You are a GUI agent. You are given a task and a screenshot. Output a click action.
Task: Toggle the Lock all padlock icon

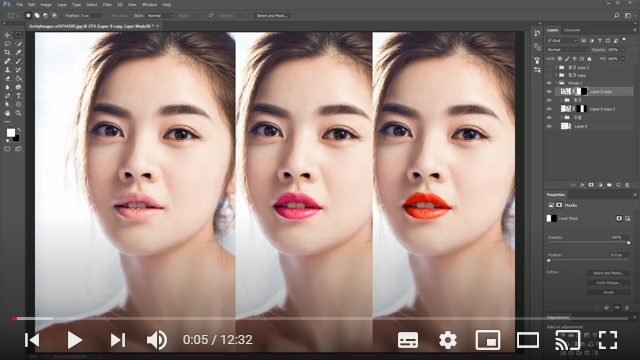coord(589,59)
